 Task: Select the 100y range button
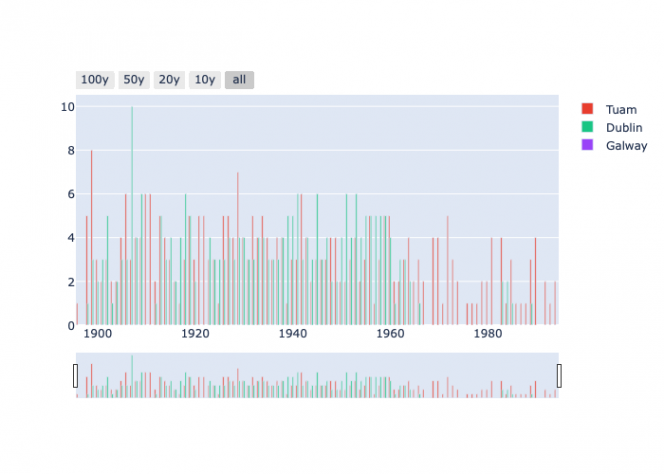[x=94, y=80]
